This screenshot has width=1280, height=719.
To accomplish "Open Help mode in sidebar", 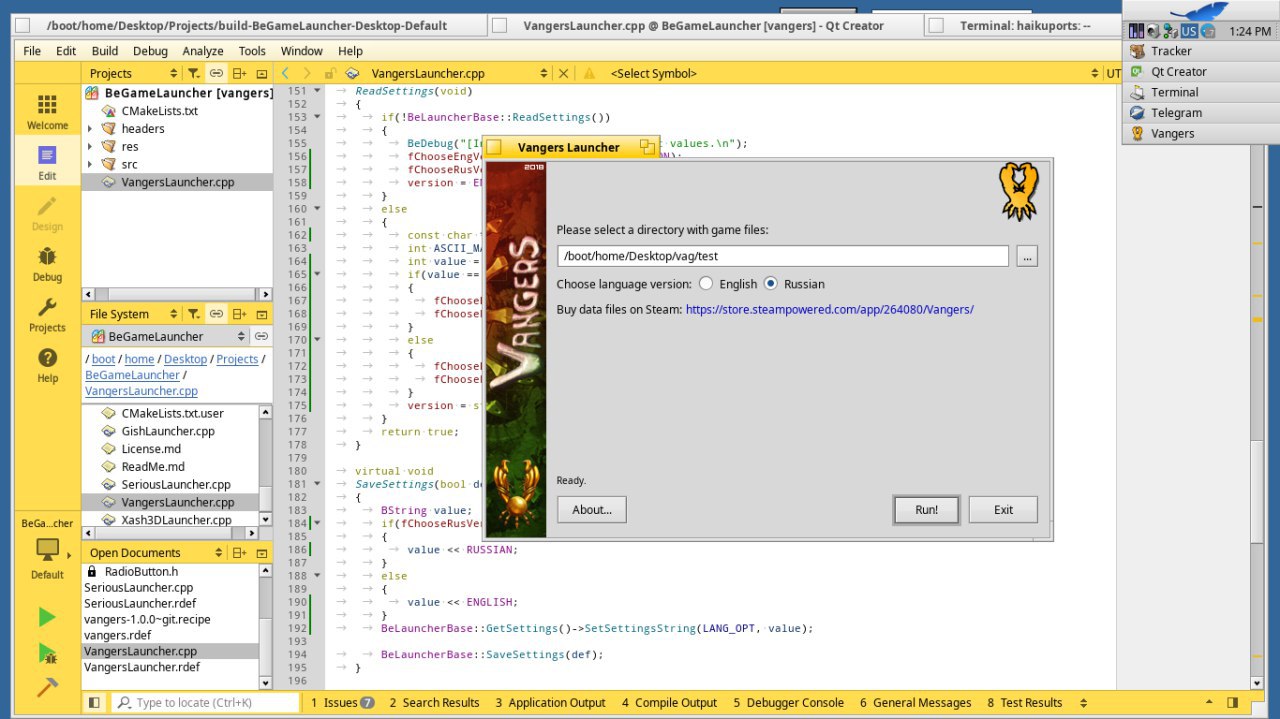I will point(47,365).
